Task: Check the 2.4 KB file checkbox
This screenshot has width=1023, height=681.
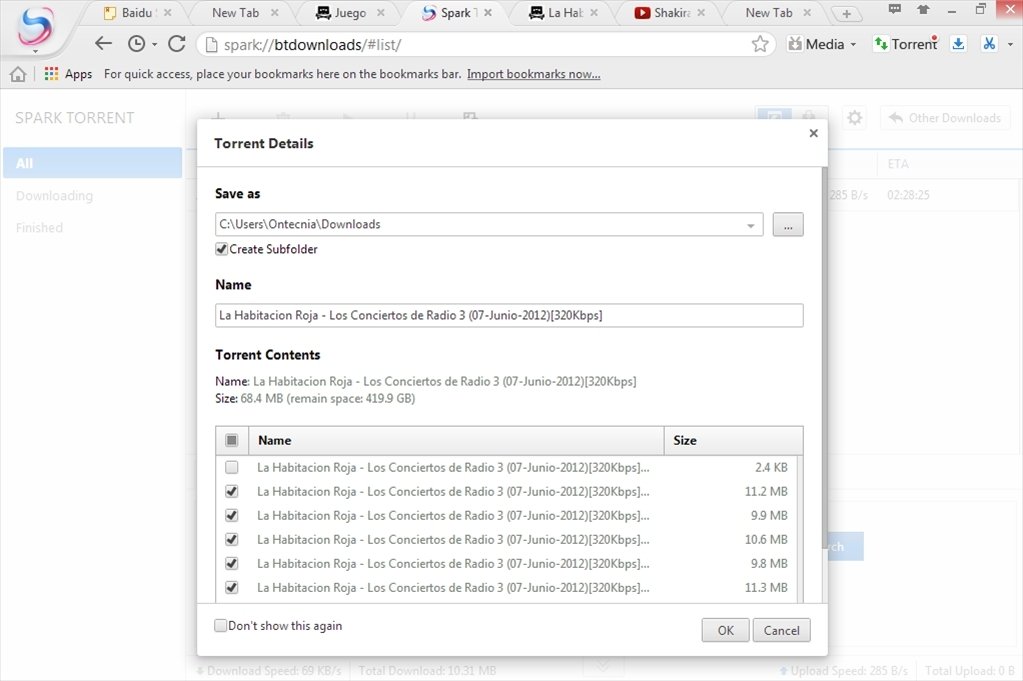Action: (x=232, y=467)
